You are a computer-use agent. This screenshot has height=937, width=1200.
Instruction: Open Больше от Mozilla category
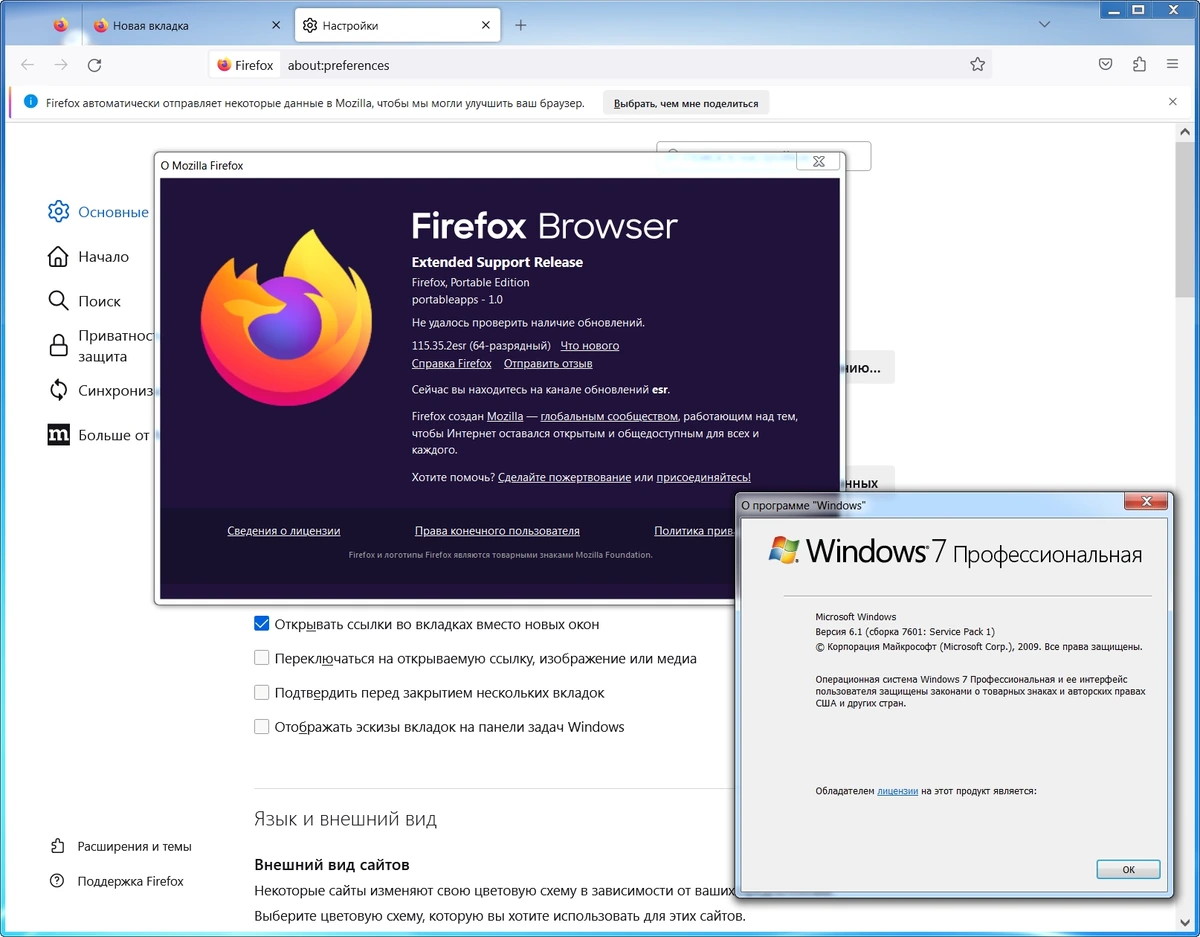(98, 435)
